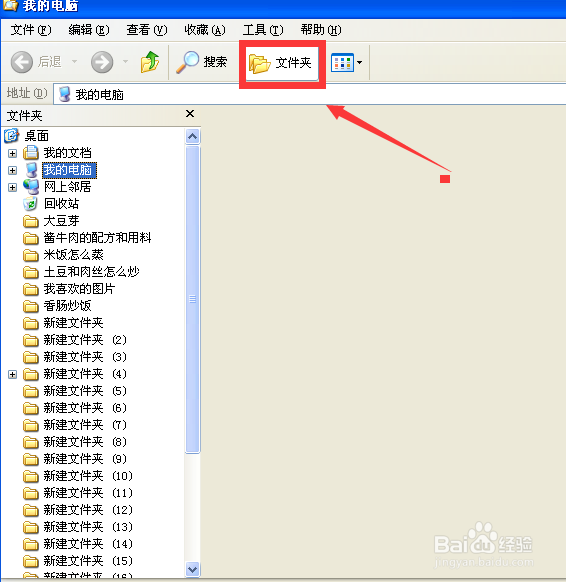Open the 工具(T) menu
Viewport: 566px width, 582px height.
(263, 30)
